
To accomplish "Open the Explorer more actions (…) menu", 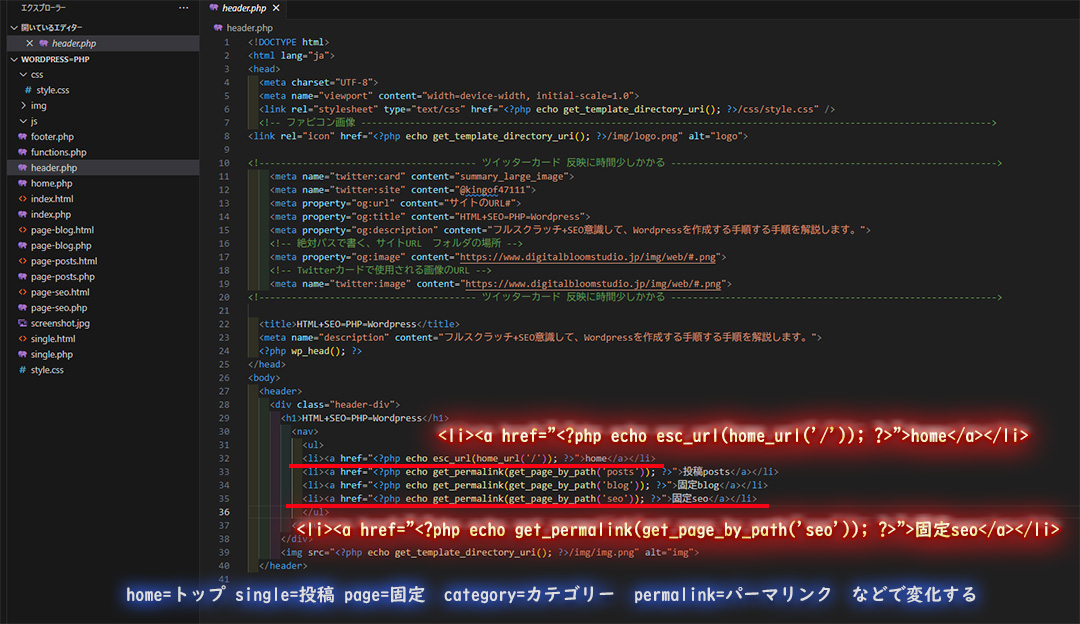I will 183,8.
